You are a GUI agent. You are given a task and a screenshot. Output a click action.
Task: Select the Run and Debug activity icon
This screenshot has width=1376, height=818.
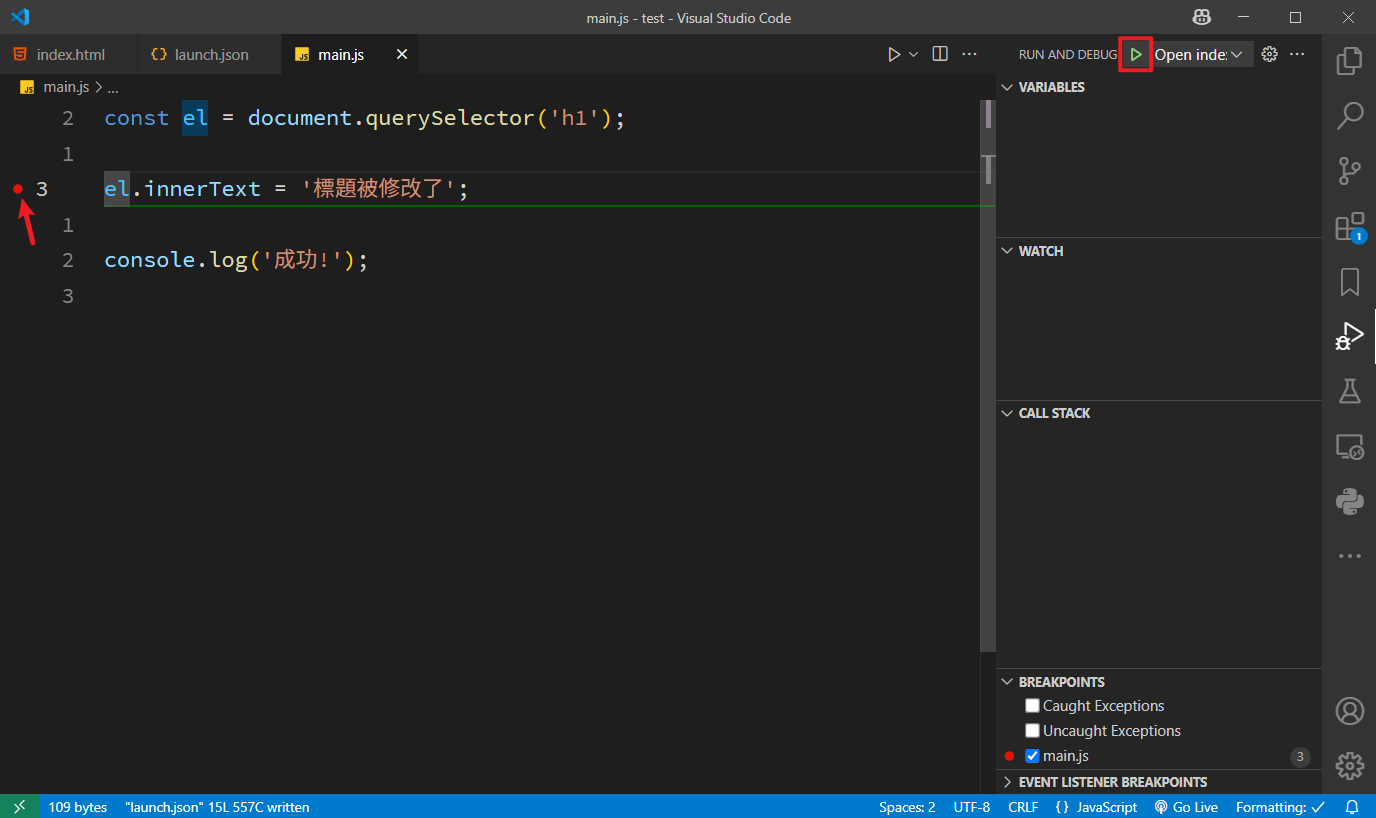click(1349, 336)
